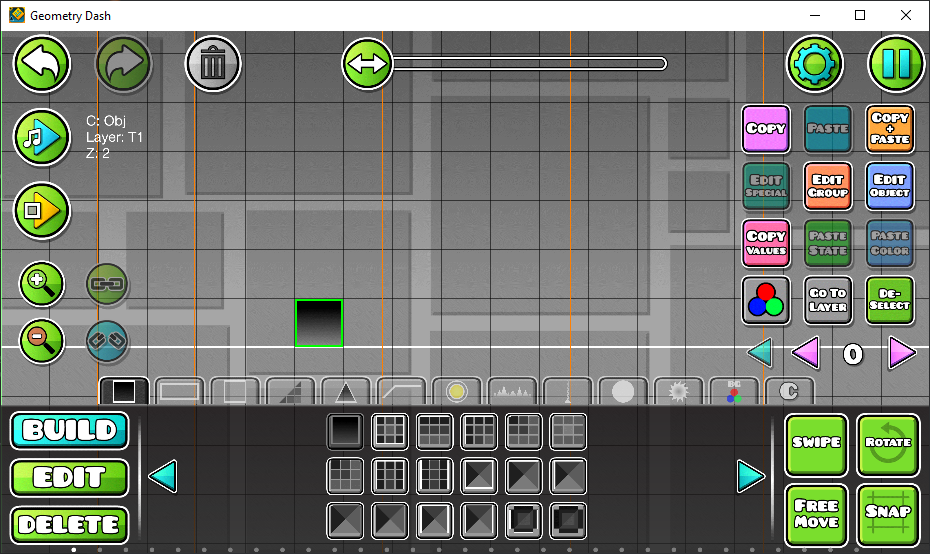Select the slopes category tab

291,391
